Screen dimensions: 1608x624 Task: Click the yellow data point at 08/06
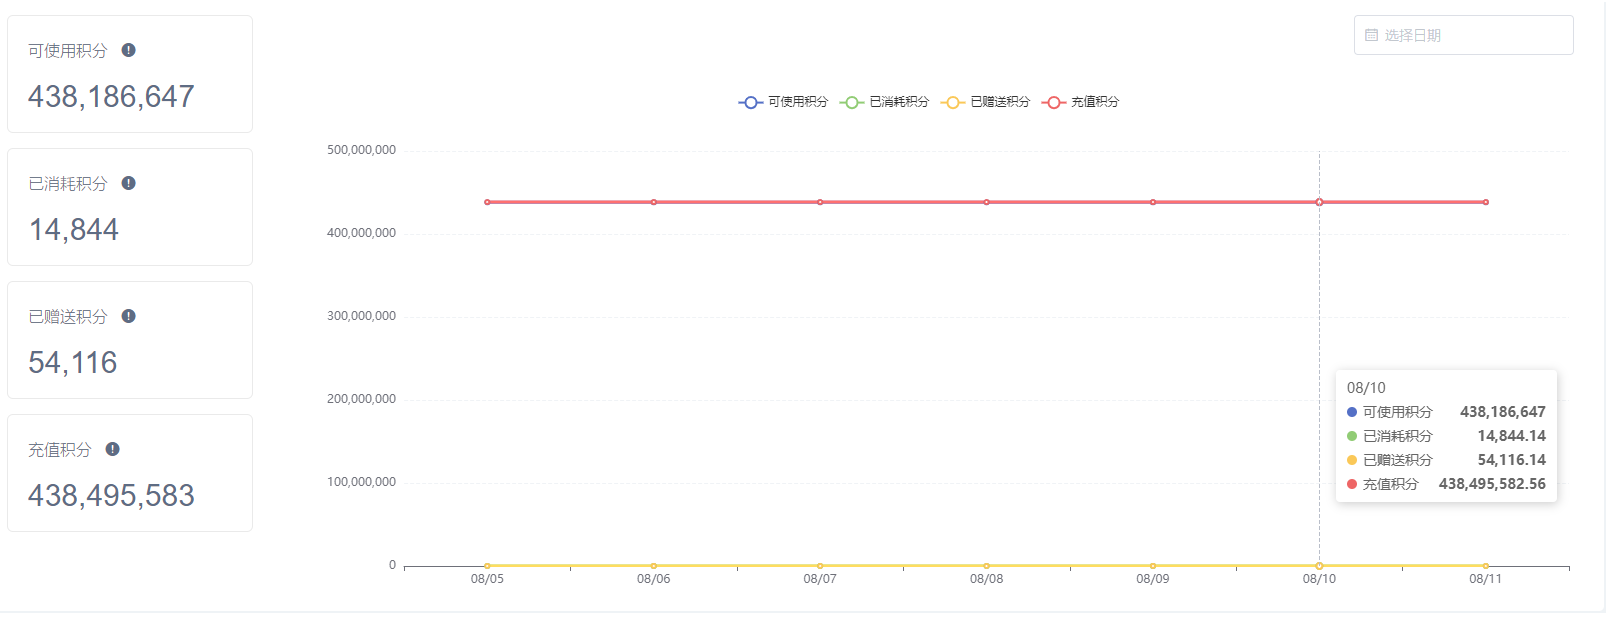click(654, 566)
